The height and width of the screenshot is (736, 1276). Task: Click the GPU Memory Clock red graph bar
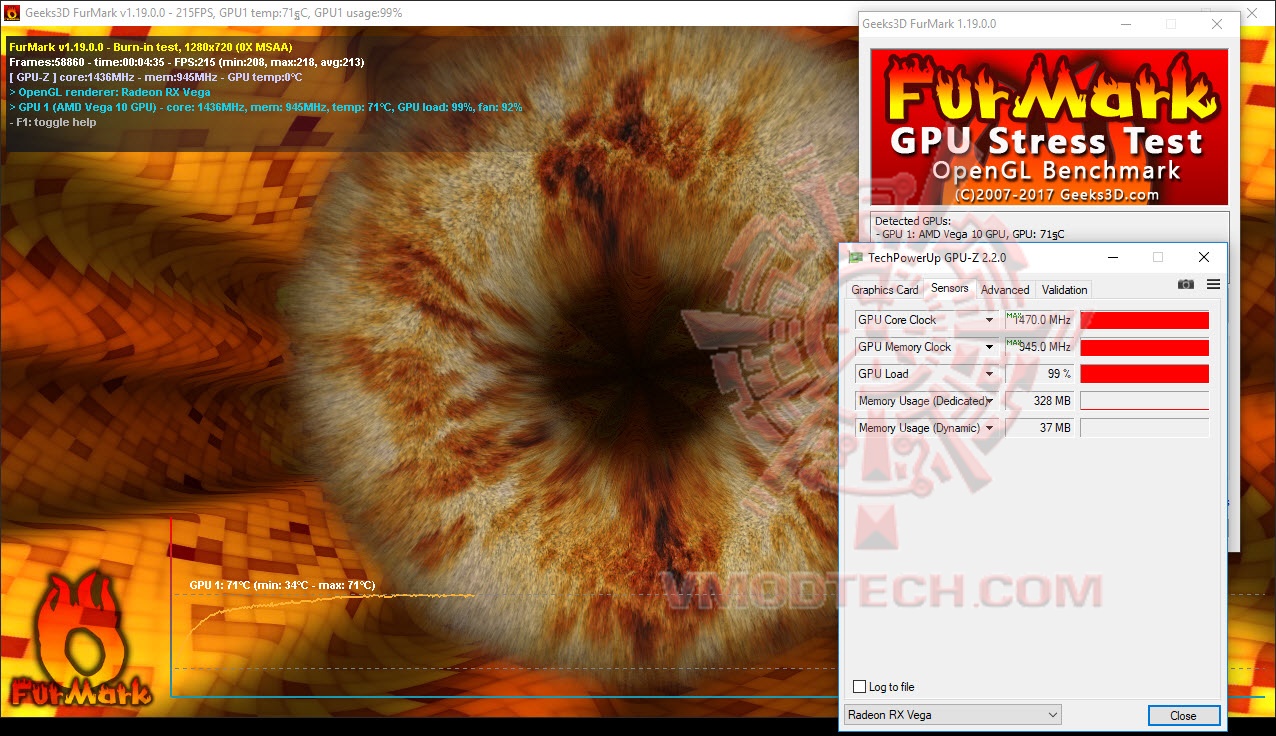point(1144,347)
